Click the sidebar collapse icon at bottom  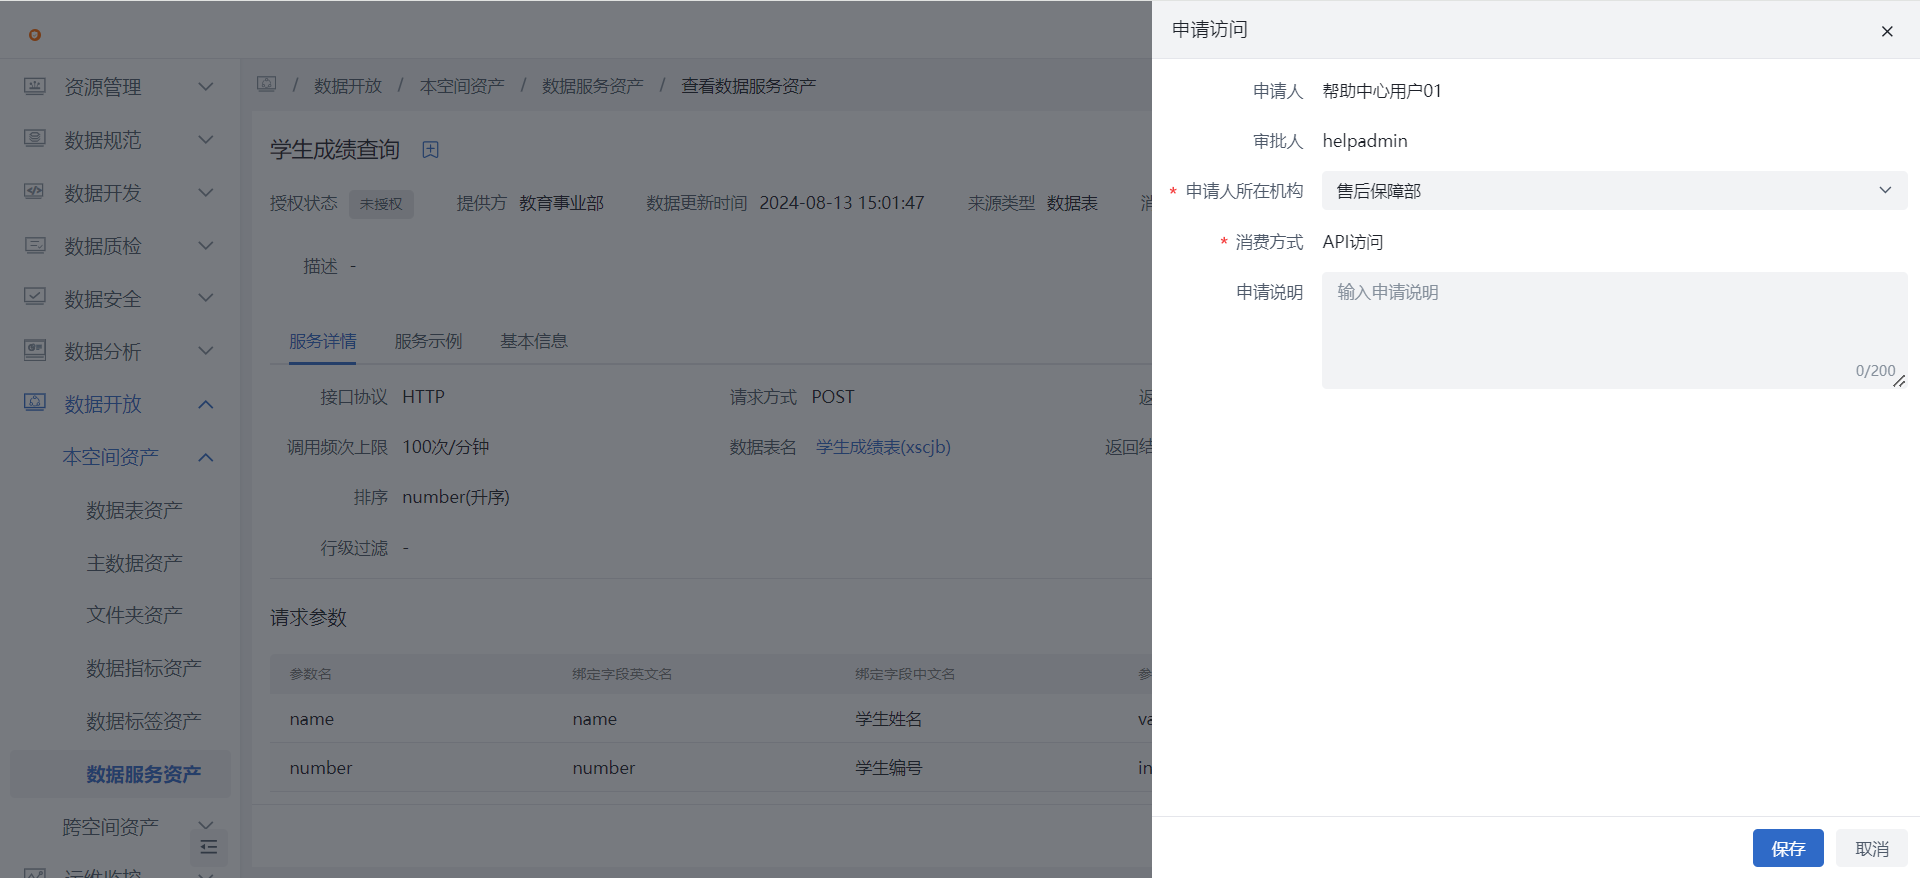209,847
